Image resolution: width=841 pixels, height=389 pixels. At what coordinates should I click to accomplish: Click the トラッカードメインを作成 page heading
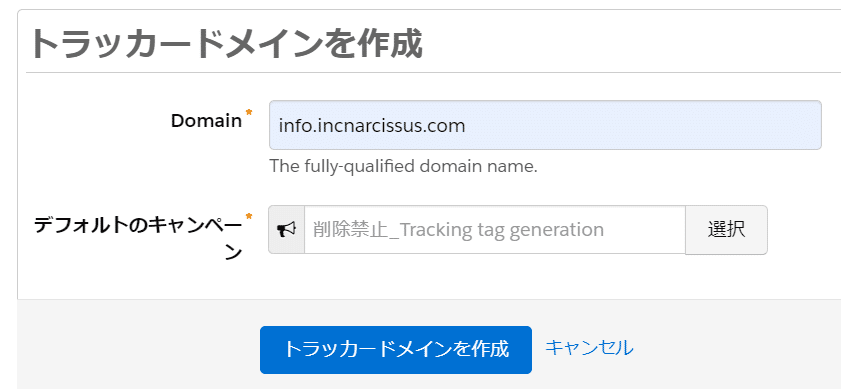[x=226, y=44]
